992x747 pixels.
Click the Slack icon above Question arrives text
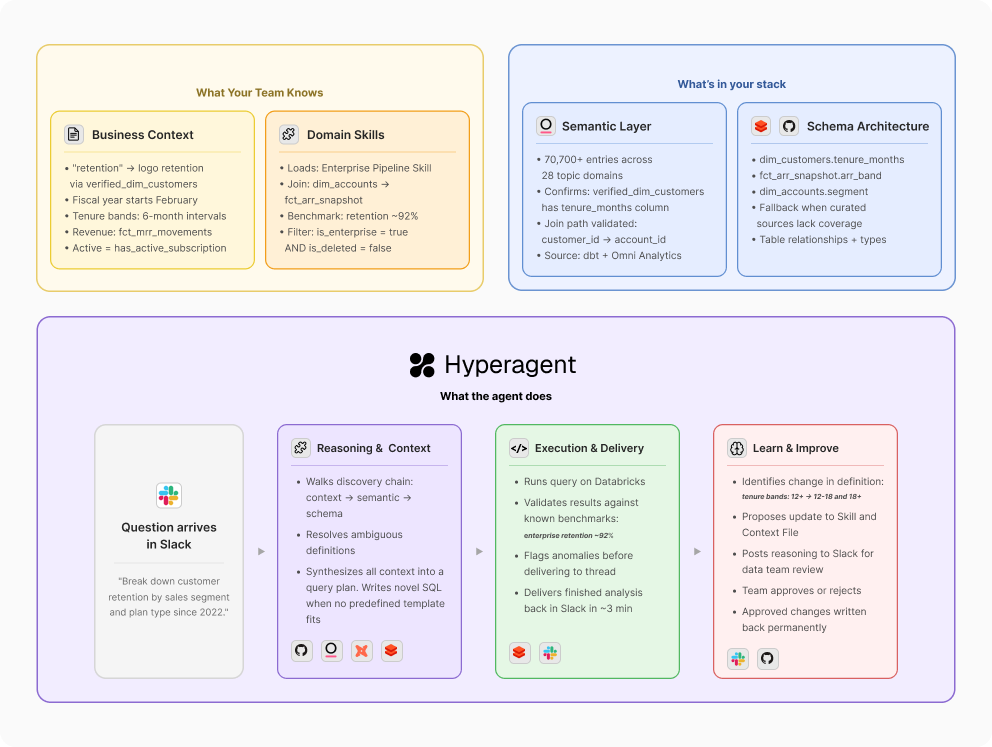pyautogui.click(x=168, y=492)
